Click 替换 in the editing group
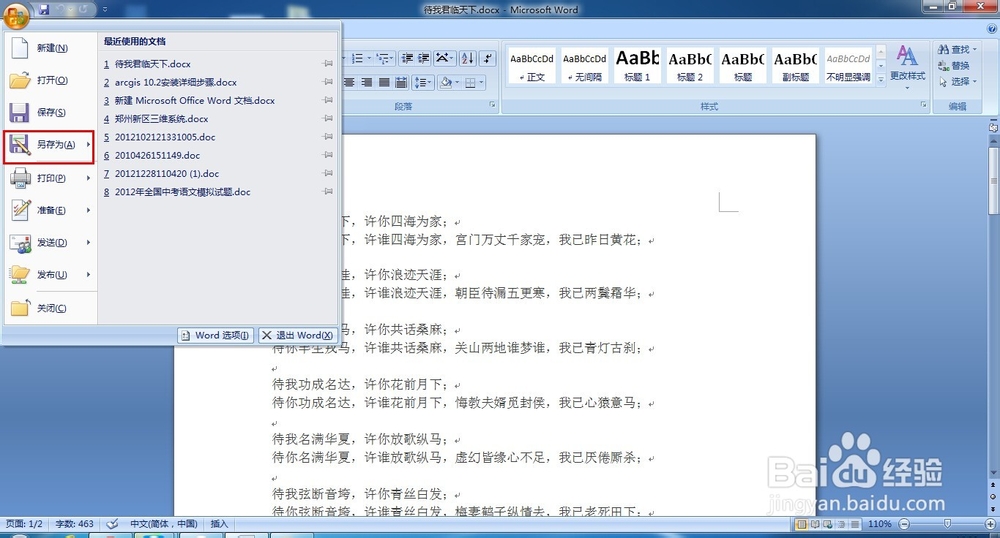Screen dimensions: 1000x538 tap(954, 66)
